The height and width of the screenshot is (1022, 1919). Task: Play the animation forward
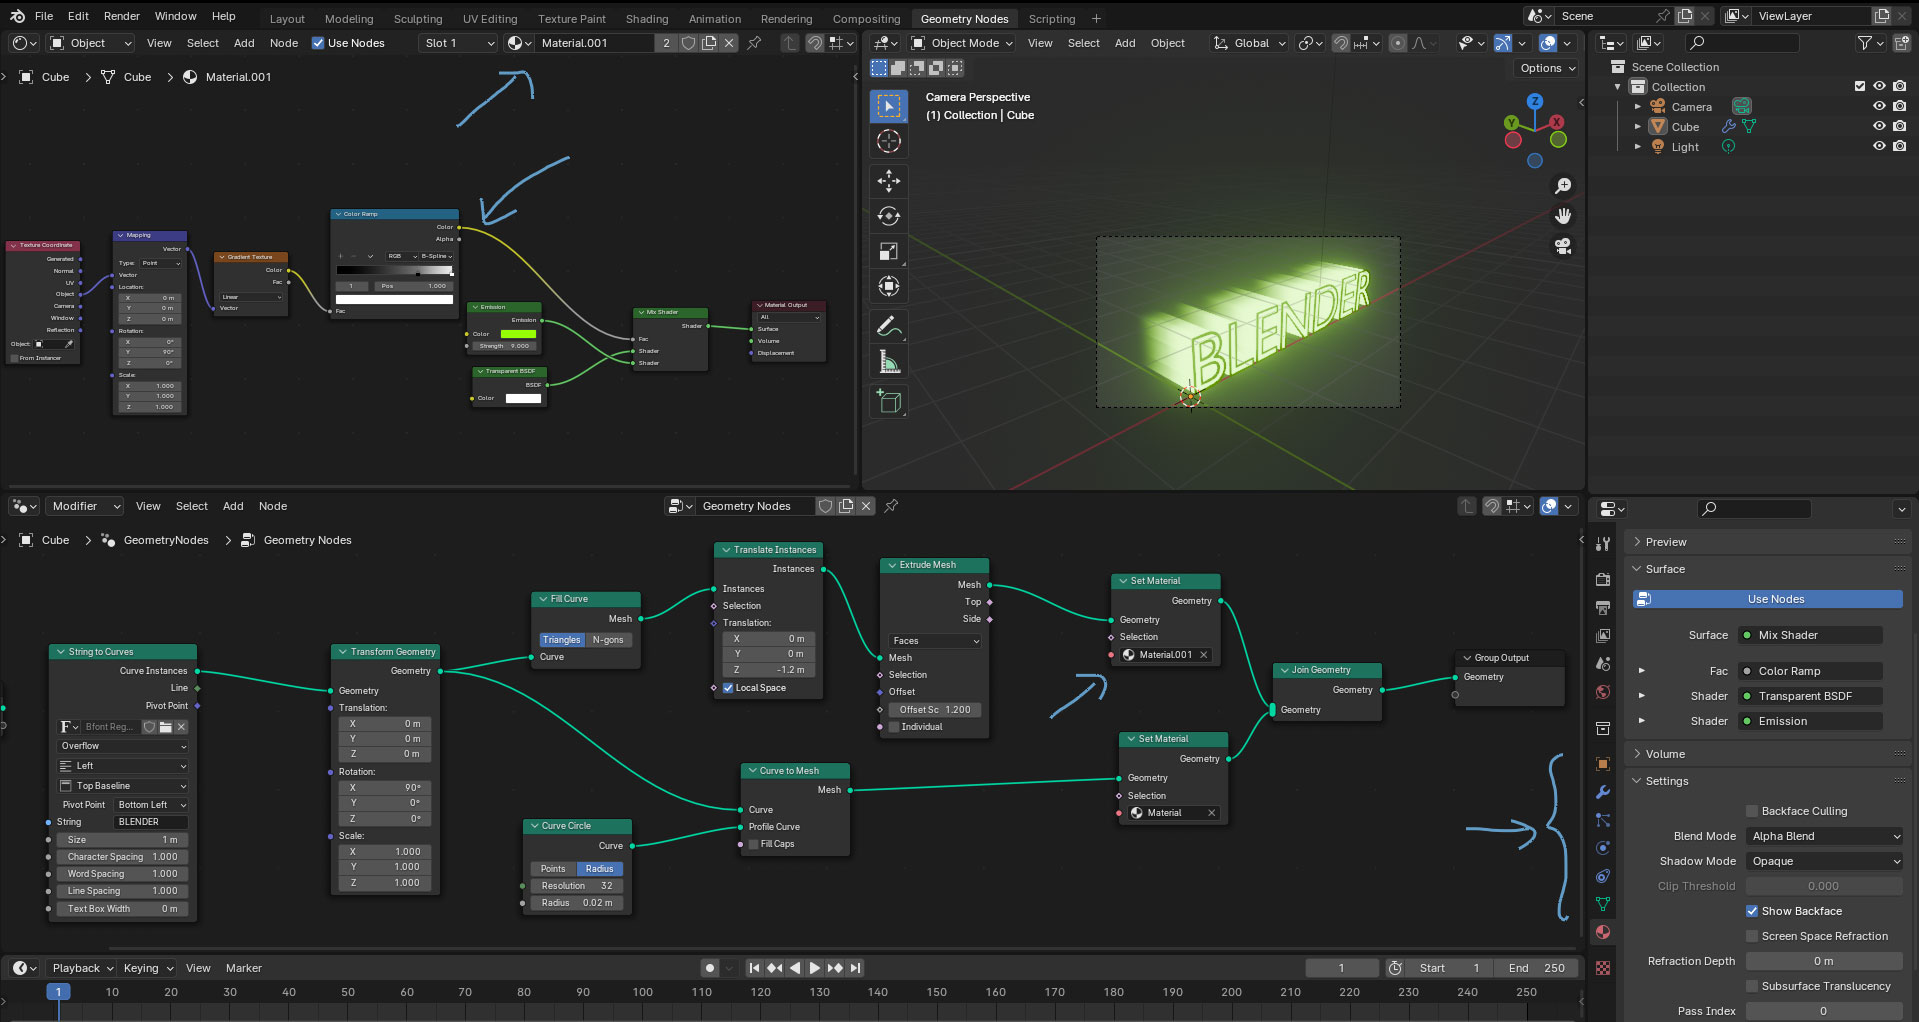[x=815, y=968]
